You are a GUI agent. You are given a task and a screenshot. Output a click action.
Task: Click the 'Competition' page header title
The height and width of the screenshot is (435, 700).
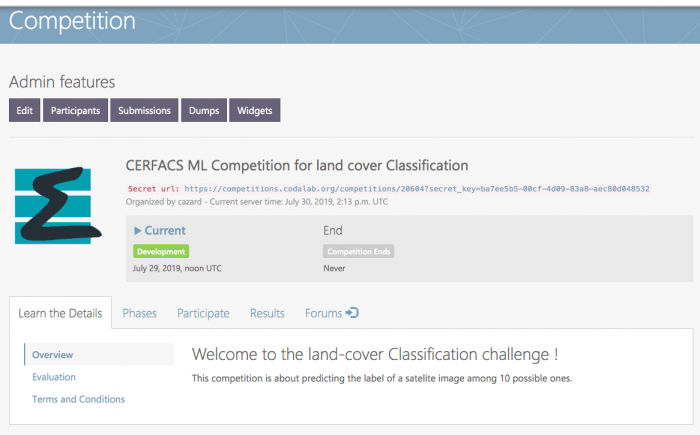pyautogui.click(x=72, y=21)
